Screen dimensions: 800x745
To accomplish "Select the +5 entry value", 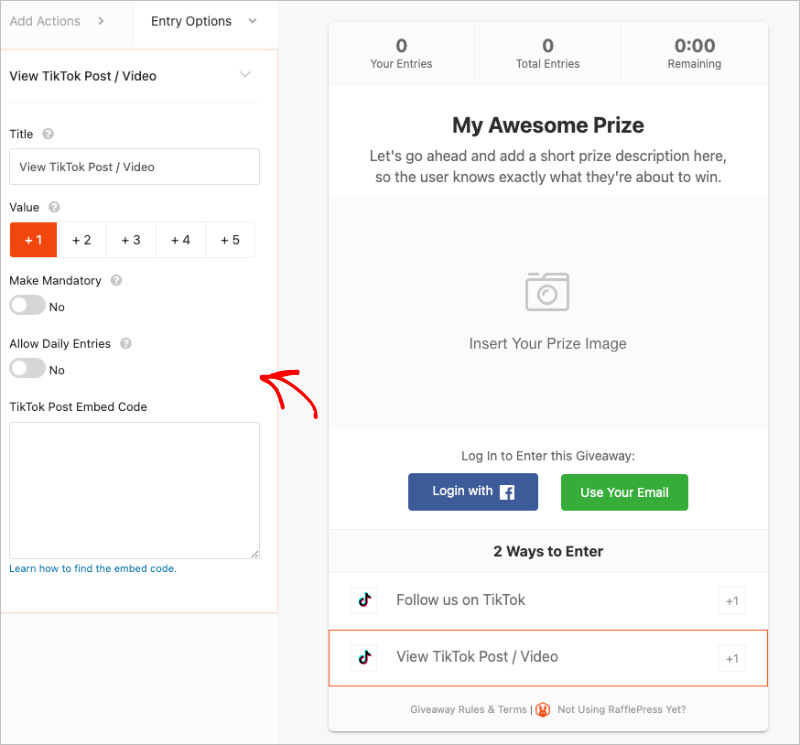I will coord(230,239).
